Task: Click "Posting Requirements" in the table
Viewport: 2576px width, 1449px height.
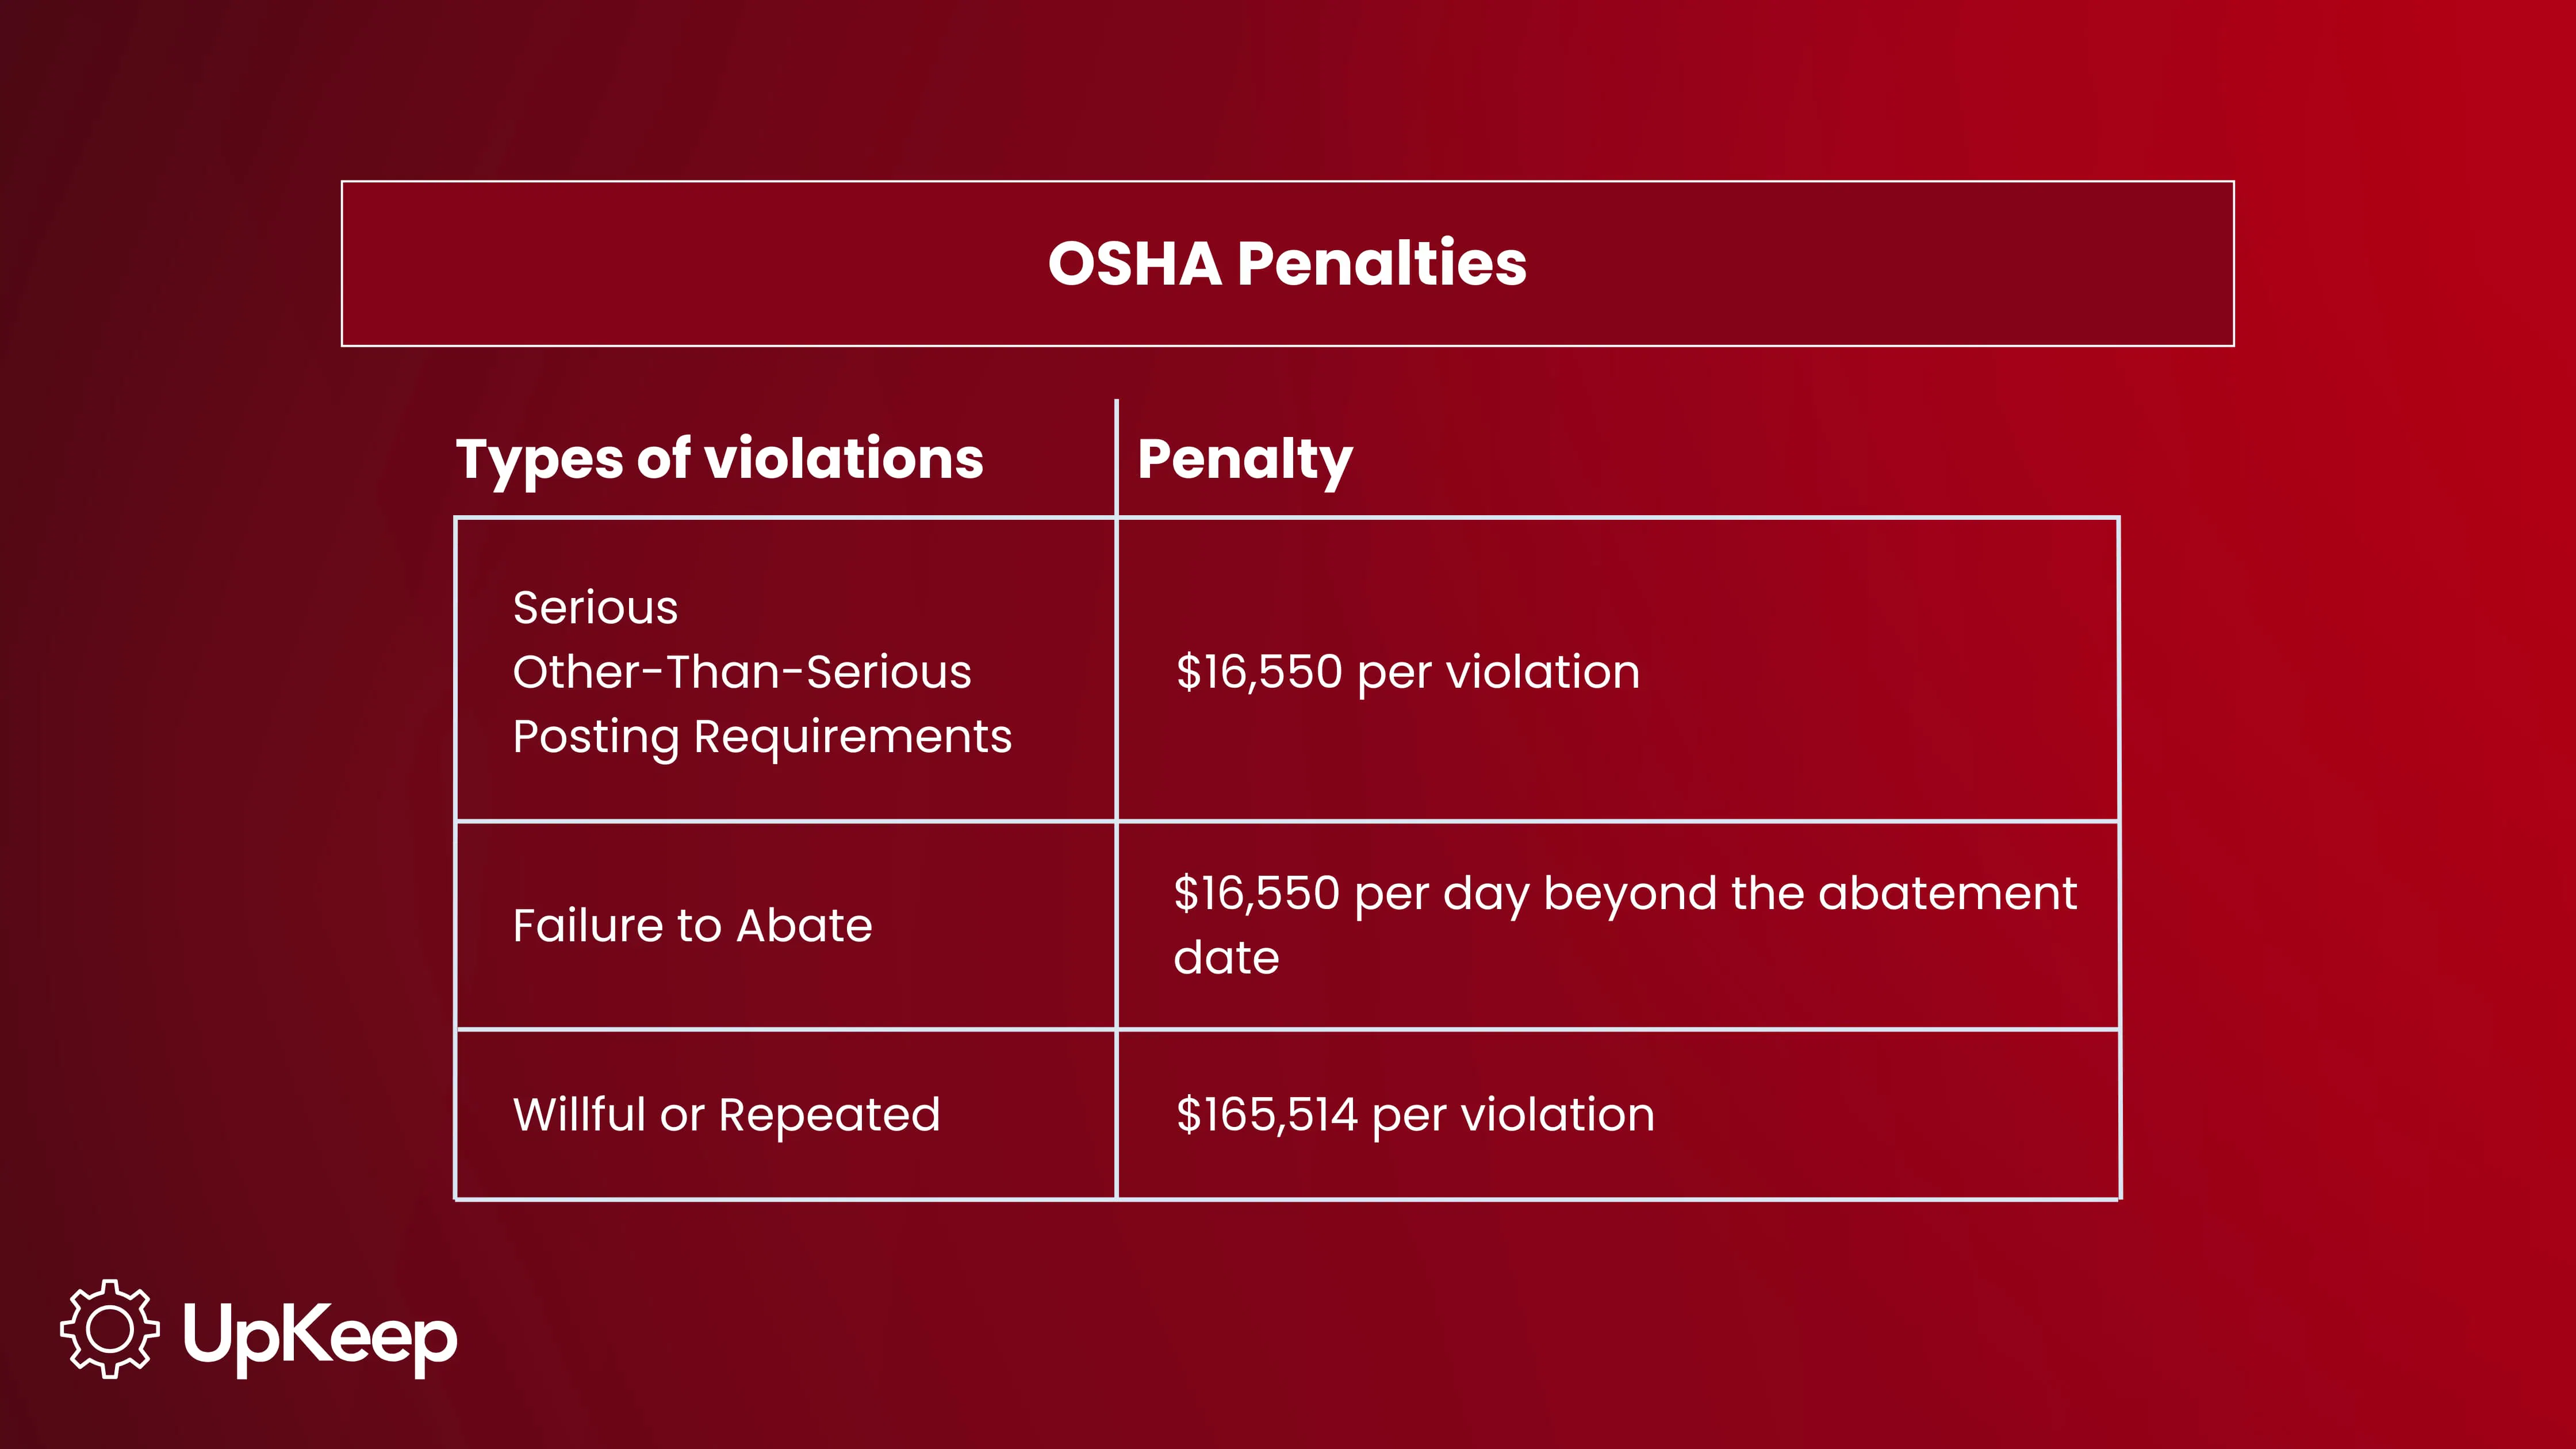Action: (x=762, y=737)
